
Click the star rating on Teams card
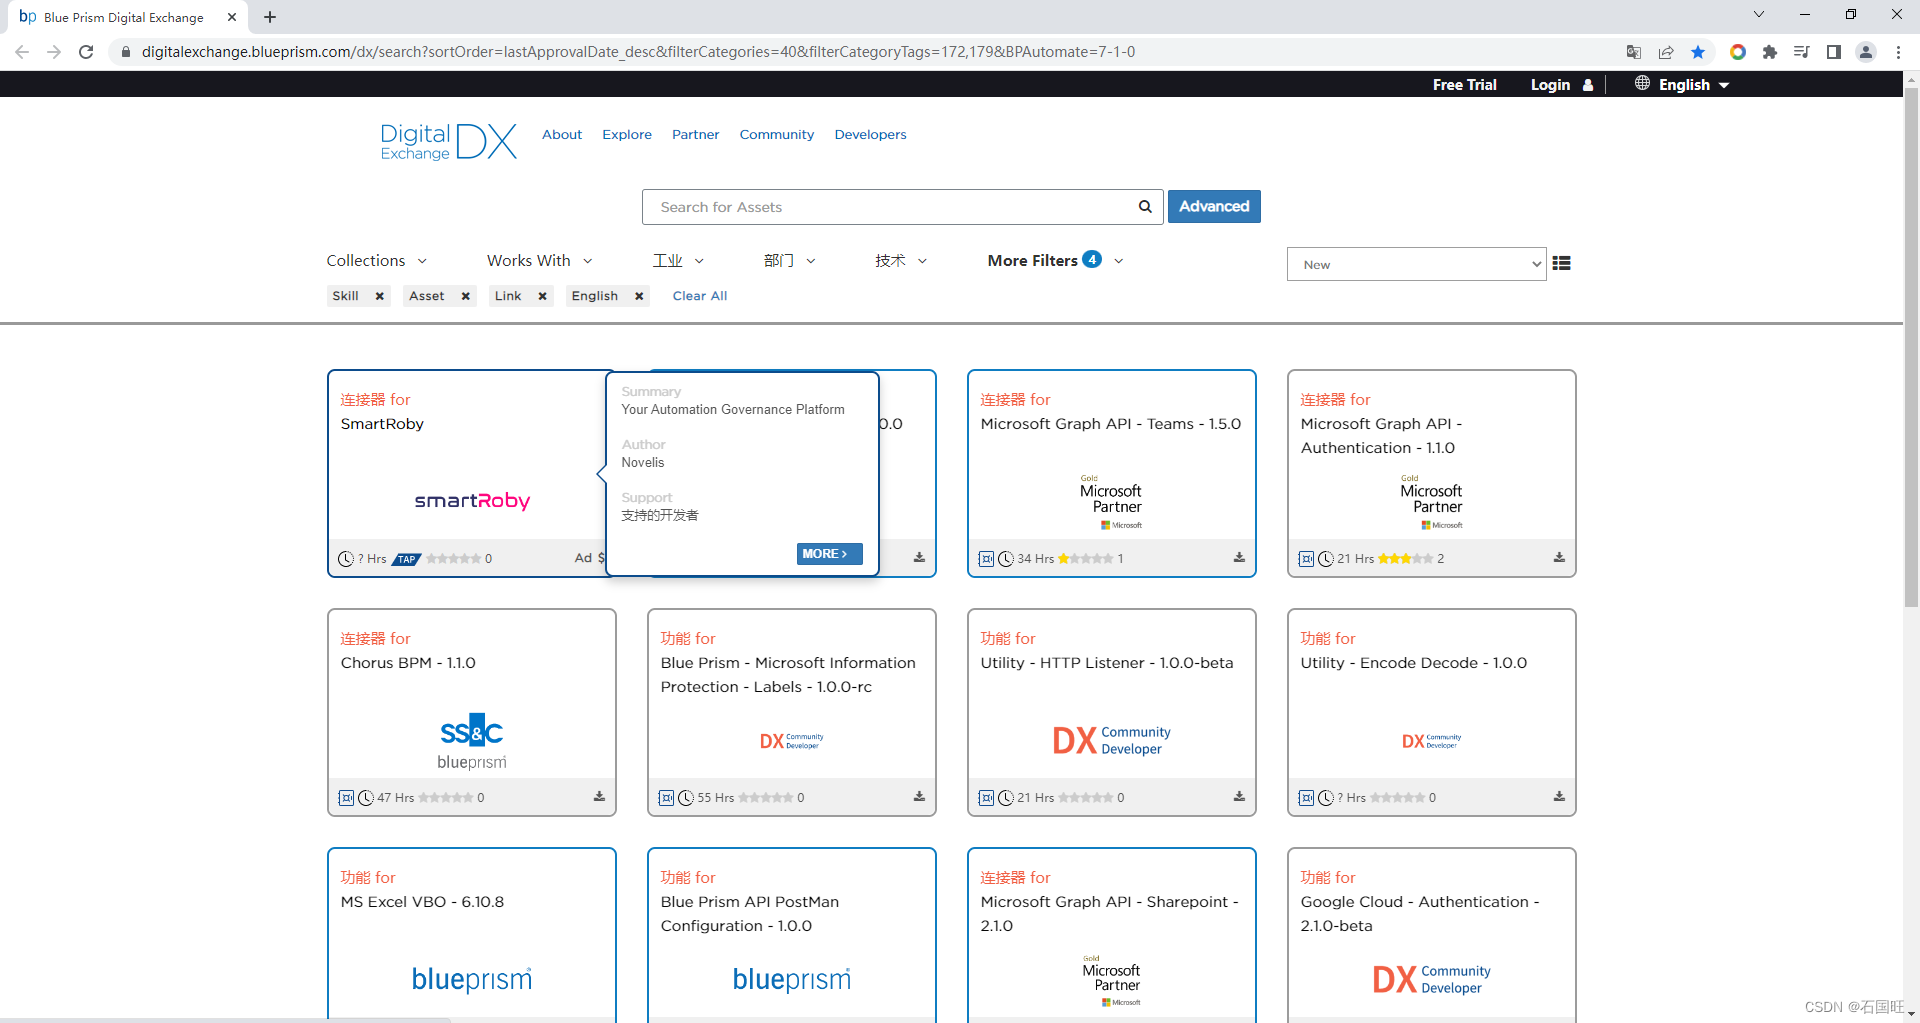point(1085,559)
